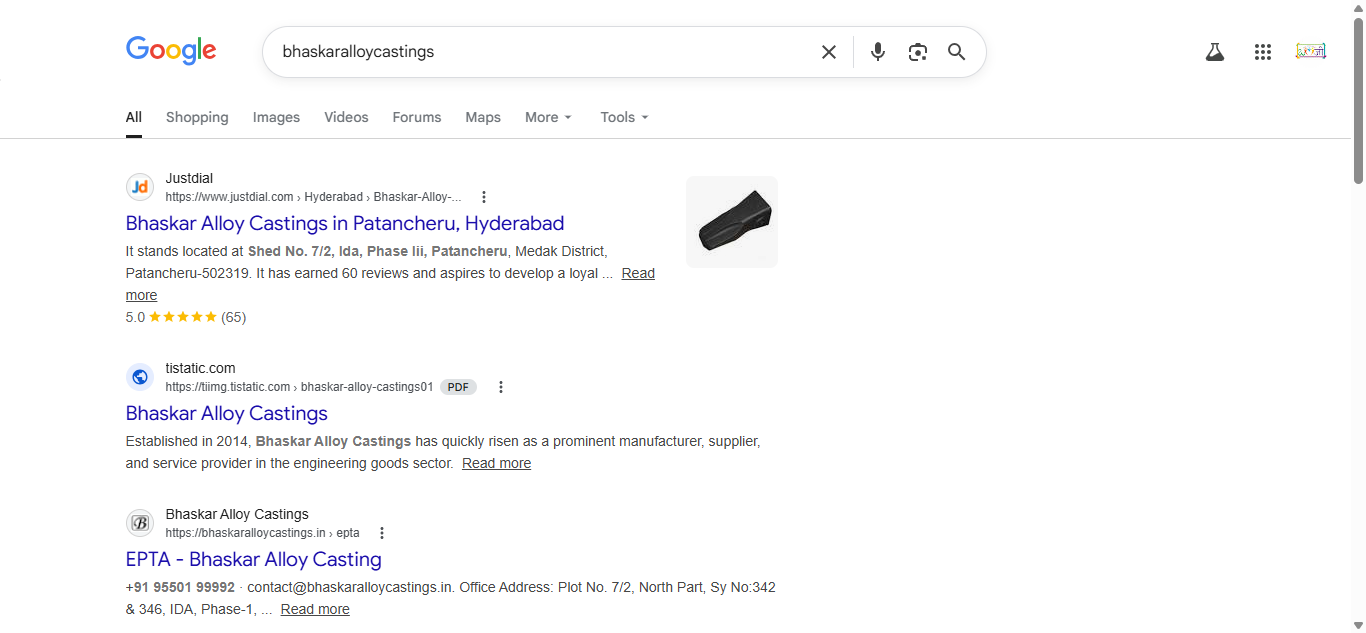Open the Google account profile picture
1366x633 pixels.
(1310, 51)
